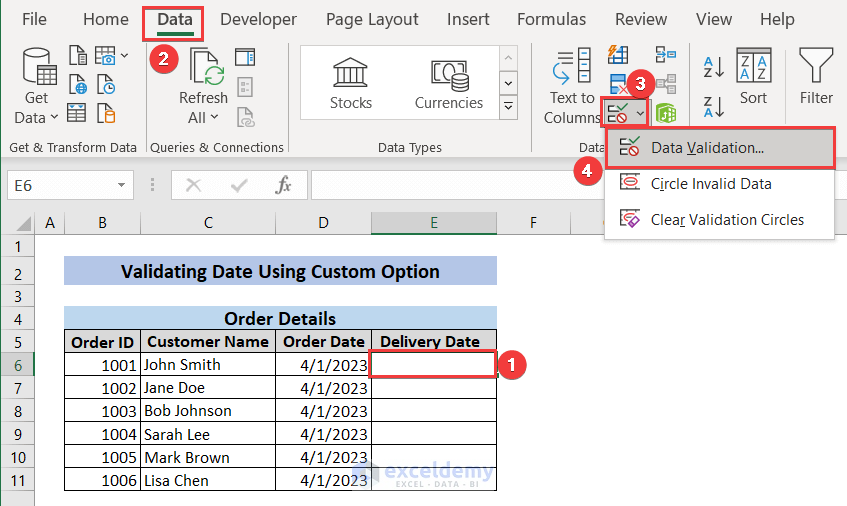This screenshot has height=506, width=847.
Task: Select cell E6 under Delivery Date
Action: pyautogui.click(x=433, y=365)
